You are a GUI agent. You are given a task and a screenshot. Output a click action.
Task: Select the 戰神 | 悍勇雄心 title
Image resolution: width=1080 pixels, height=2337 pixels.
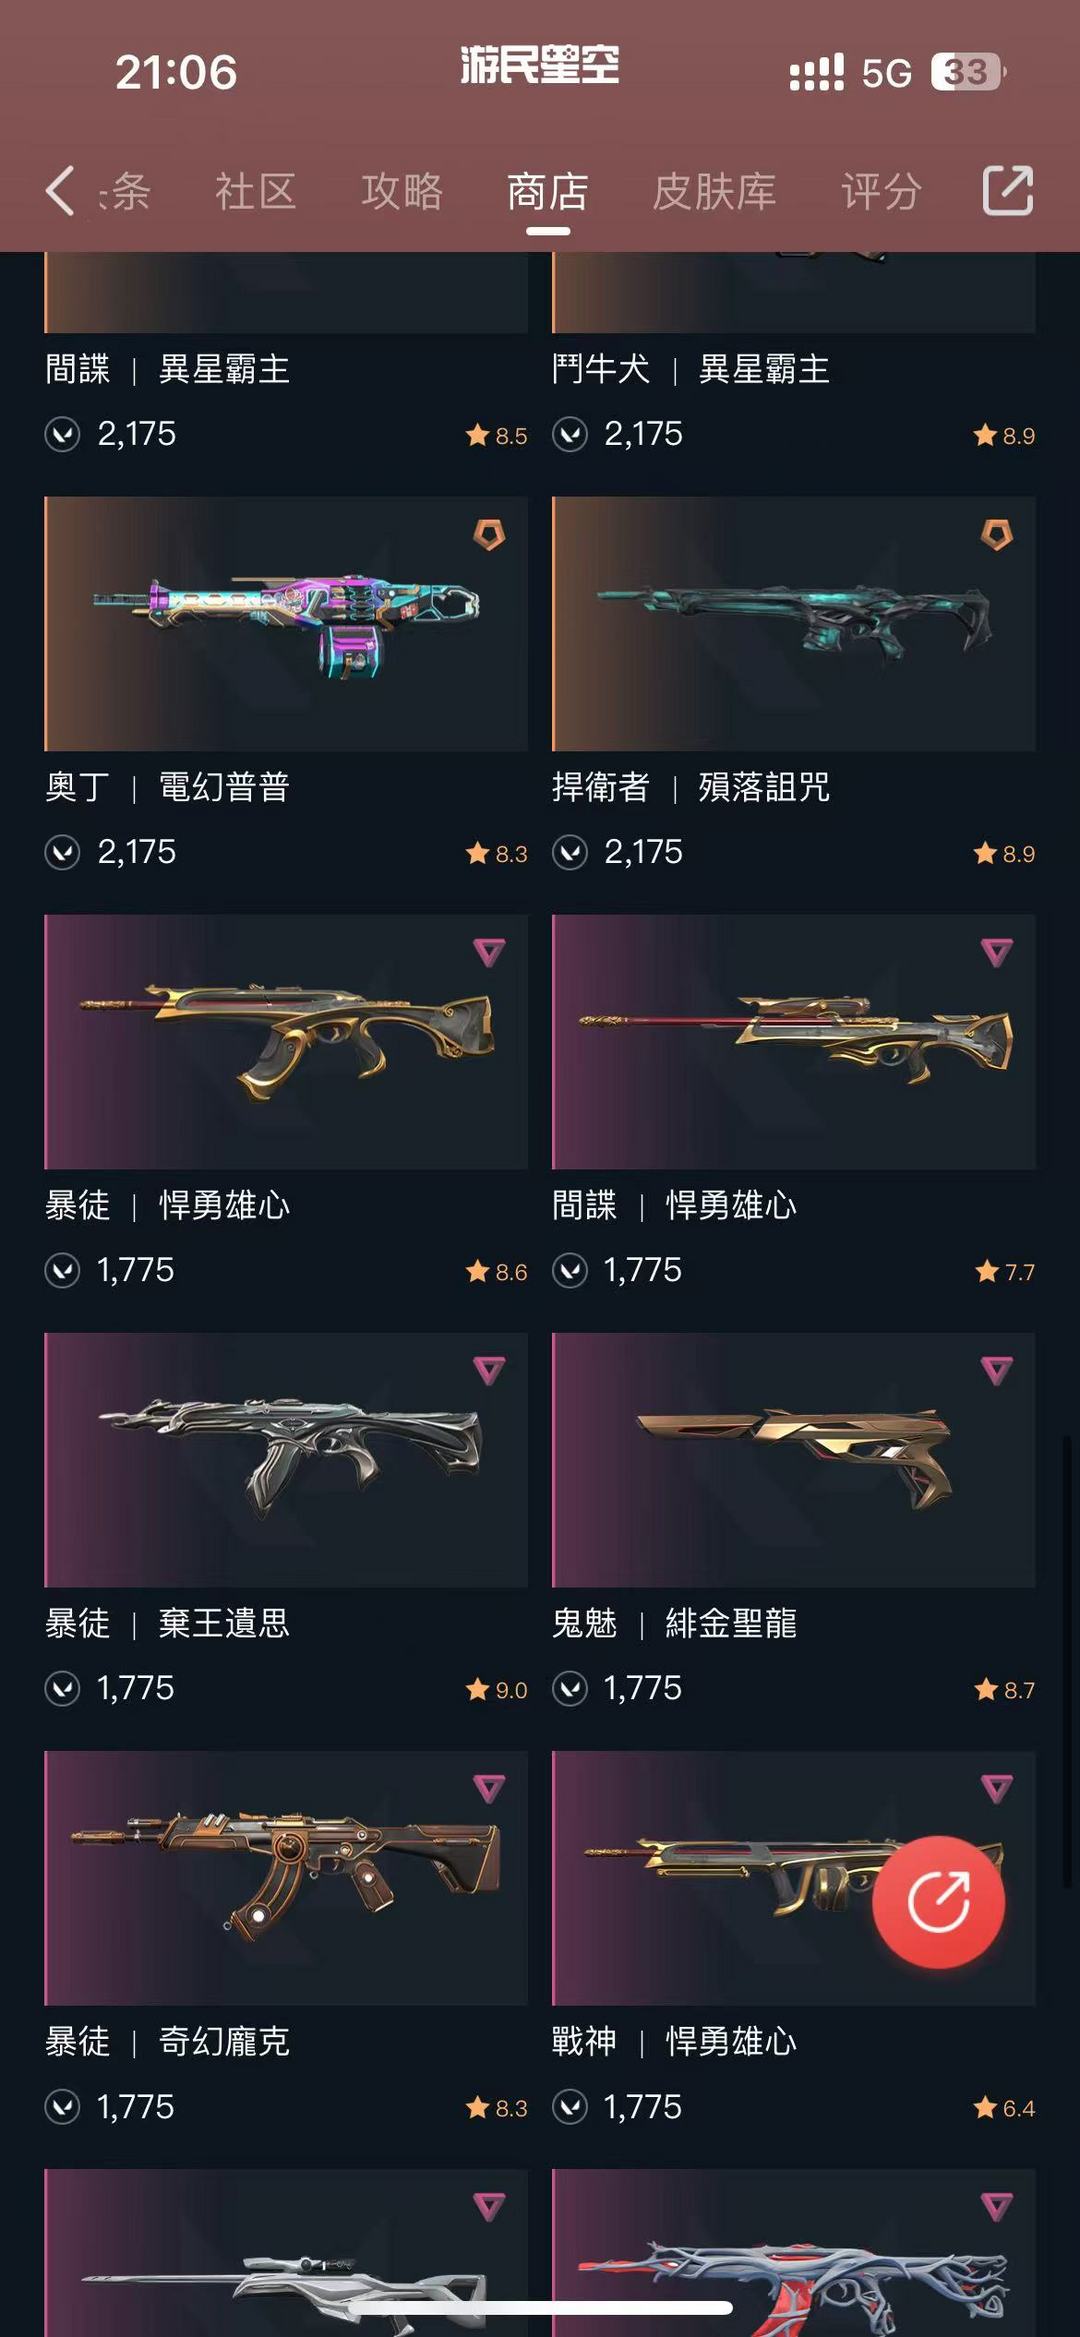click(x=675, y=2041)
